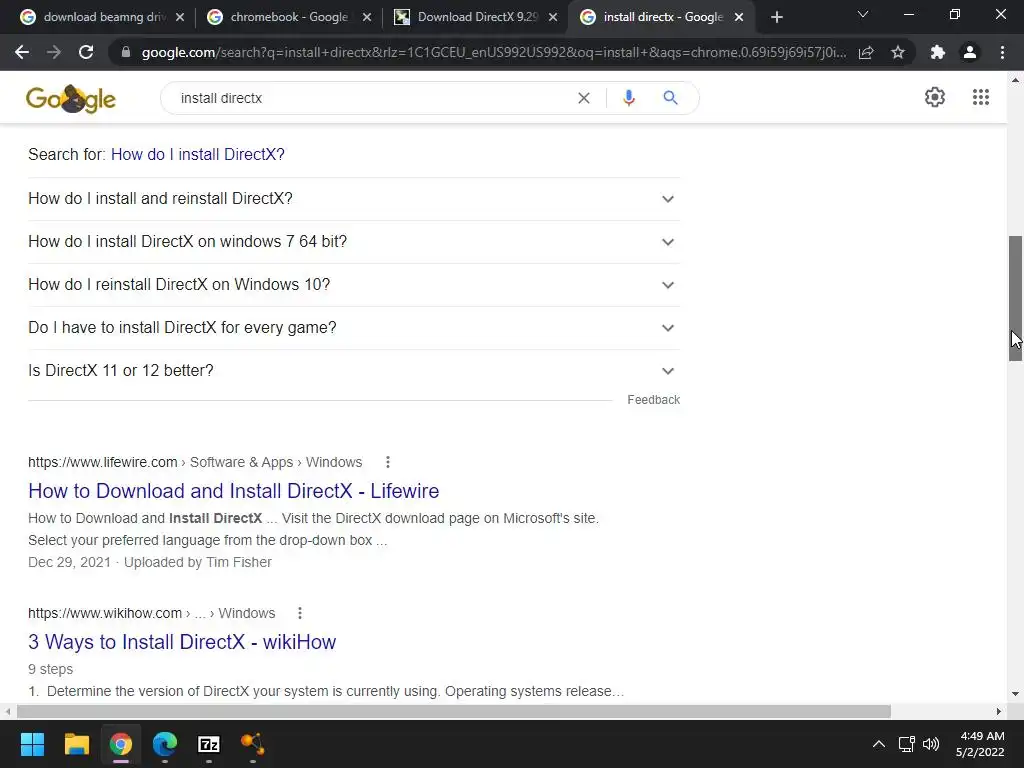This screenshot has height=768, width=1024.
Task: Open the Chrome profile menu
Action: pos(970,52)
